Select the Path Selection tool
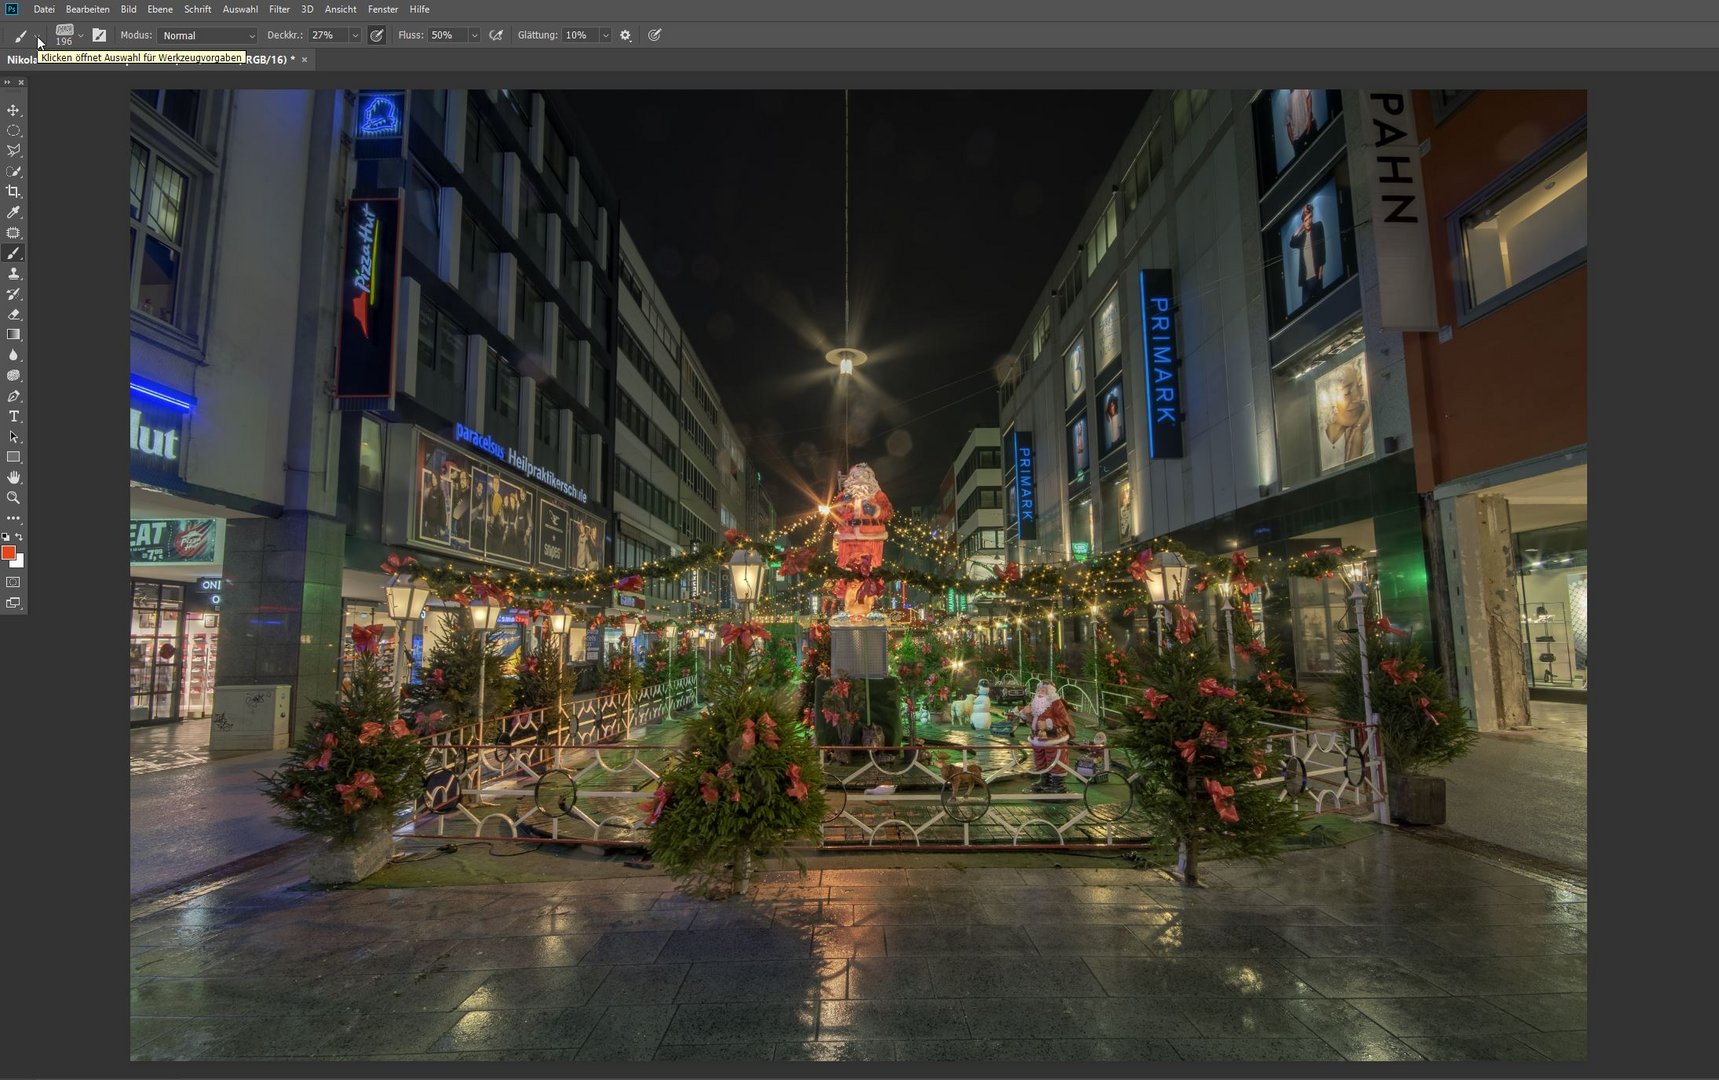The width and height of the screenshot is (1719, 1080). [x=13, y=437]
